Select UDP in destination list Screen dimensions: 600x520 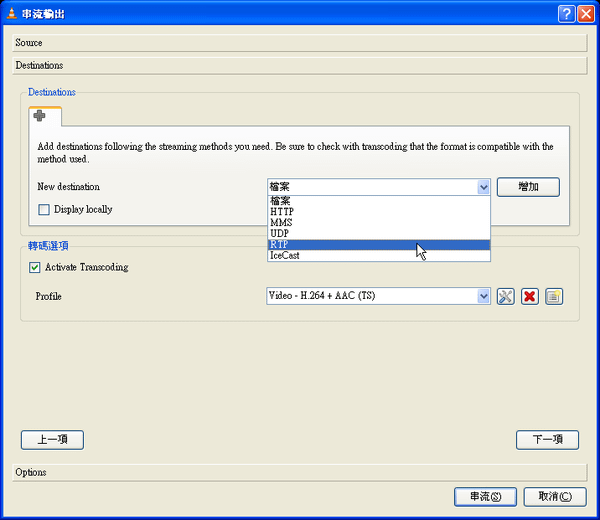(379, 233)
